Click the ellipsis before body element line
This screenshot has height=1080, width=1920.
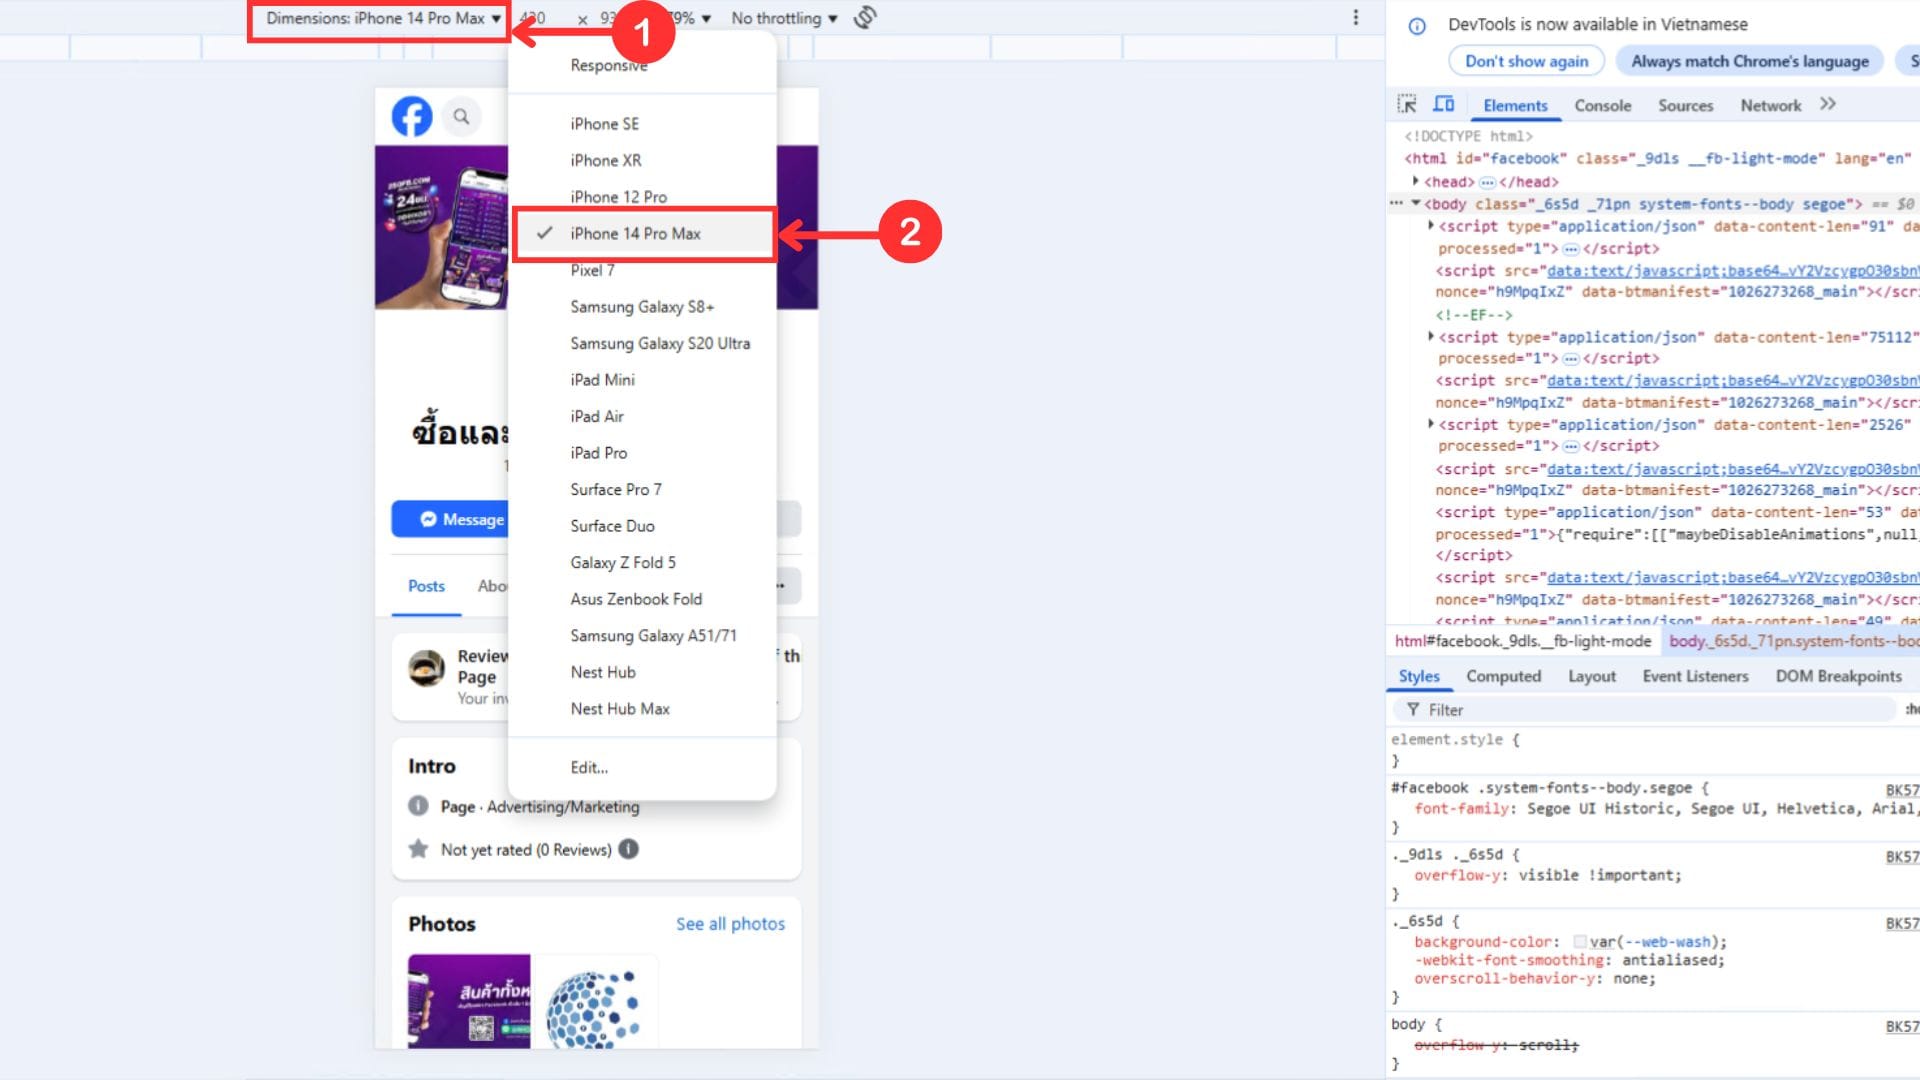(1396, 203)
